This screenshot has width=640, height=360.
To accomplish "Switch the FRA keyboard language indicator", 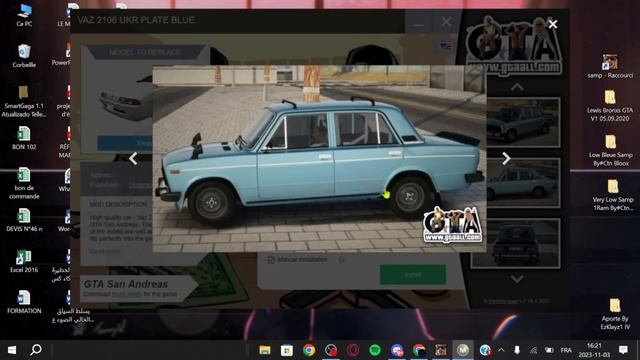I will point(566,350).
